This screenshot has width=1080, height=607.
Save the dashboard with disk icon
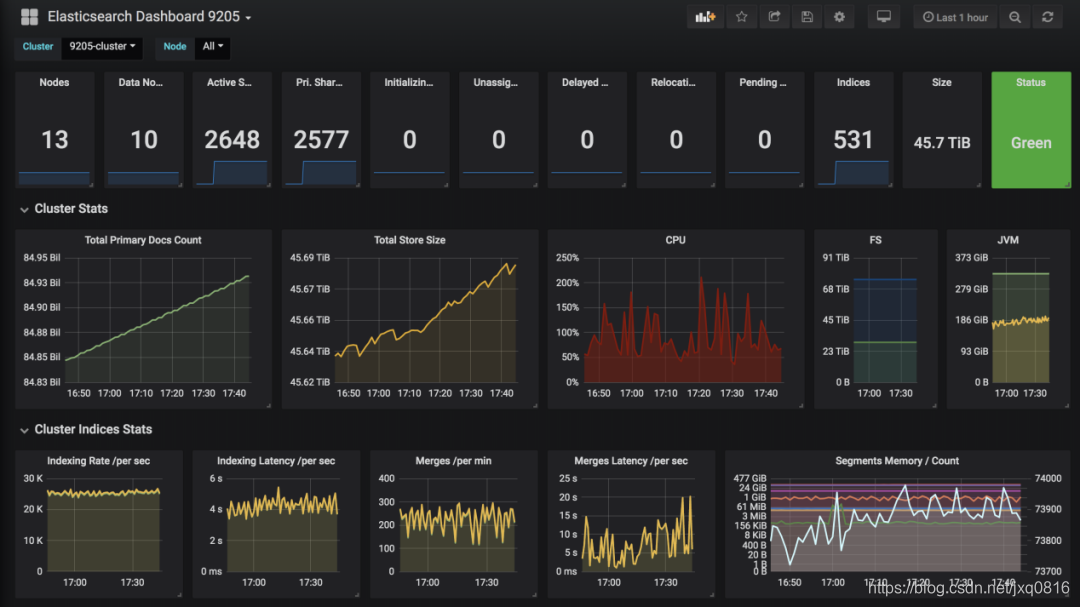(x=807, y=17)
